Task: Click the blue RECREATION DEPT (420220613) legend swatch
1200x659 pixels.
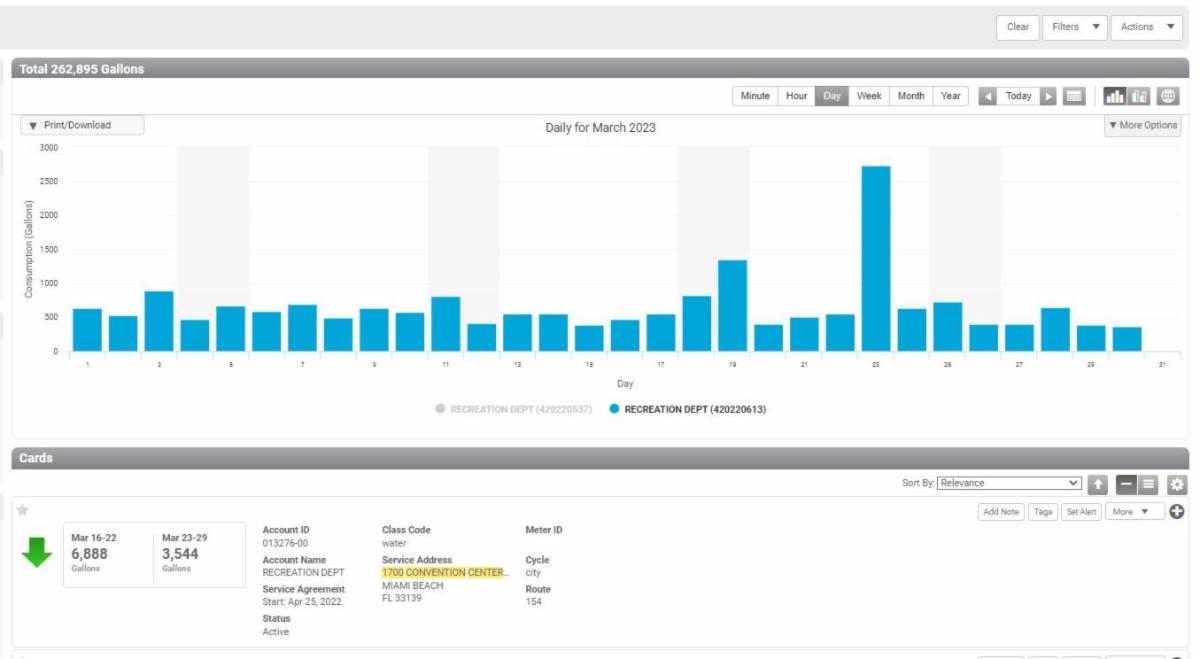Action: (614, 409)
